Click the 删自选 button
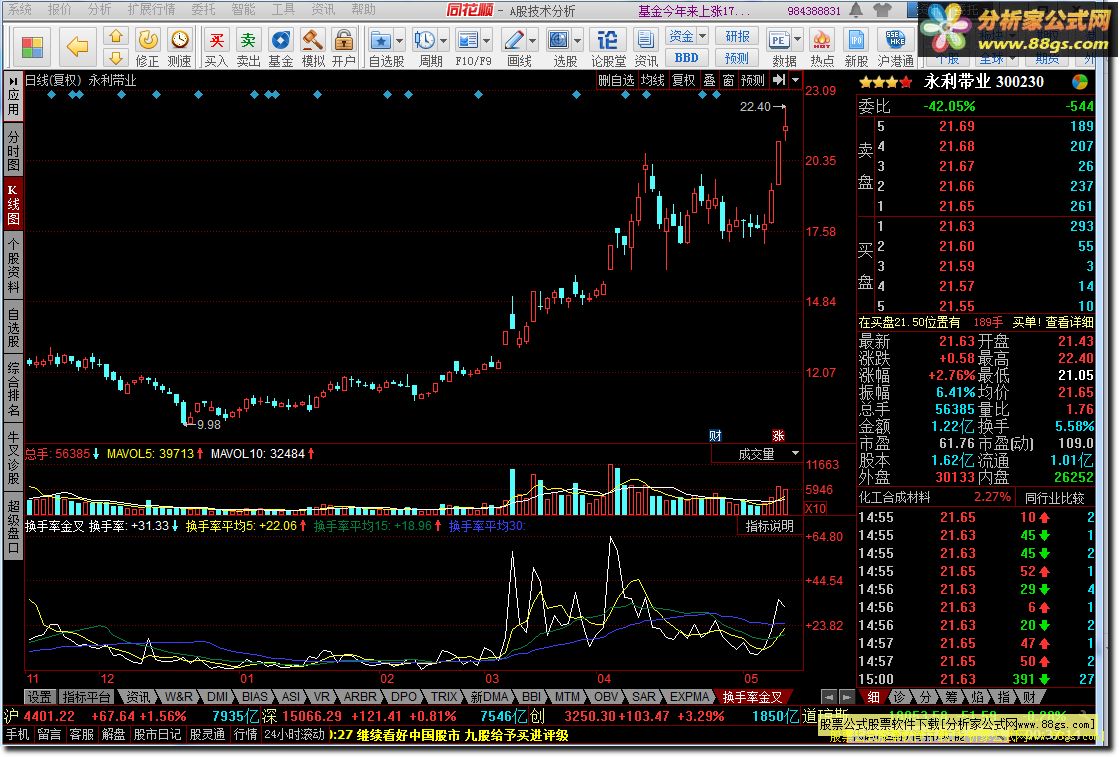The height and width of the screenshot is (757, 1120). (616, 80)
